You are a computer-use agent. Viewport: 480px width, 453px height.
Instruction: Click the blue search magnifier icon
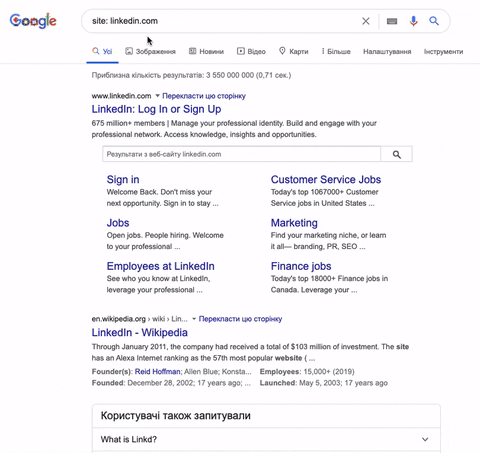pos(434,21)
